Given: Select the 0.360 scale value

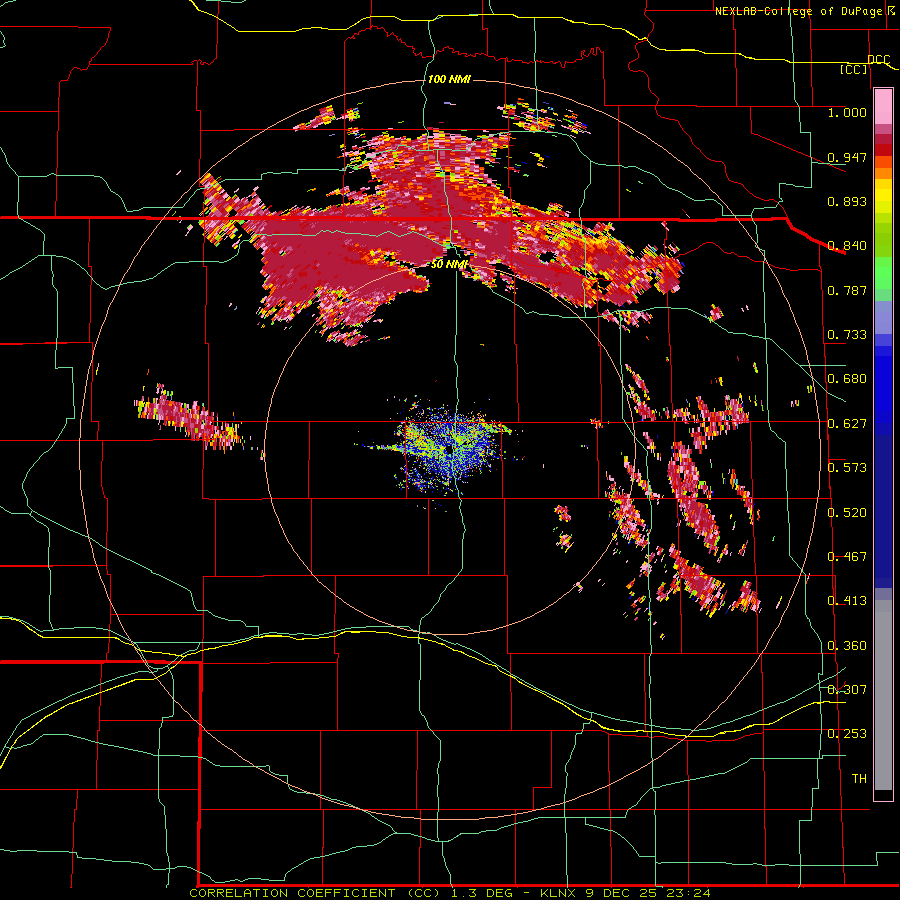Looking at the screenshot, I should [847, 646].
